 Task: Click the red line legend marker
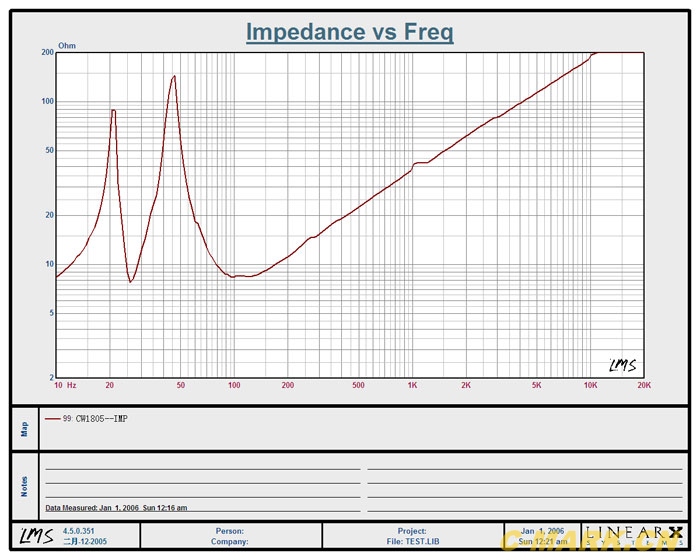52,419
